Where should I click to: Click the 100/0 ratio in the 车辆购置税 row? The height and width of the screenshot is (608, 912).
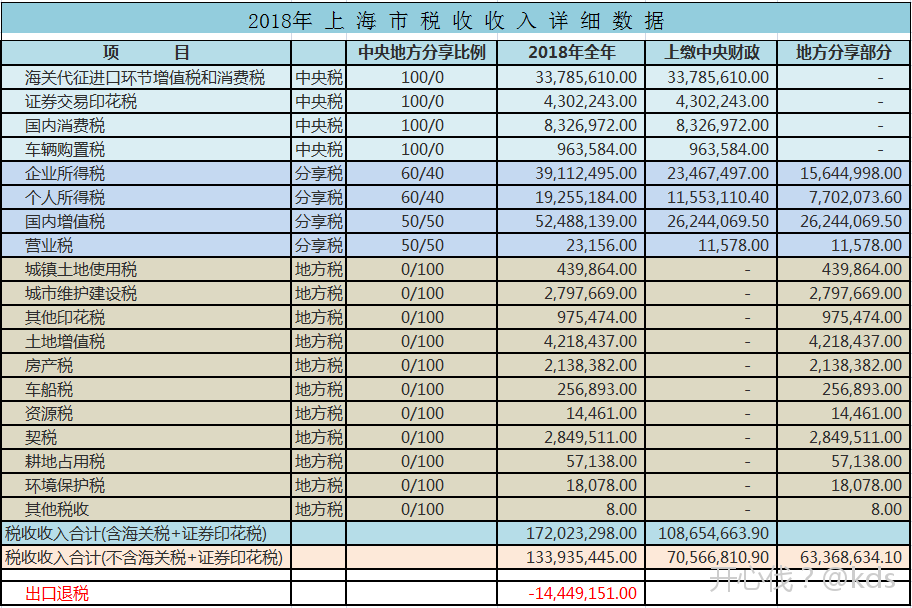pyautogui.click(x=422, y=150)
